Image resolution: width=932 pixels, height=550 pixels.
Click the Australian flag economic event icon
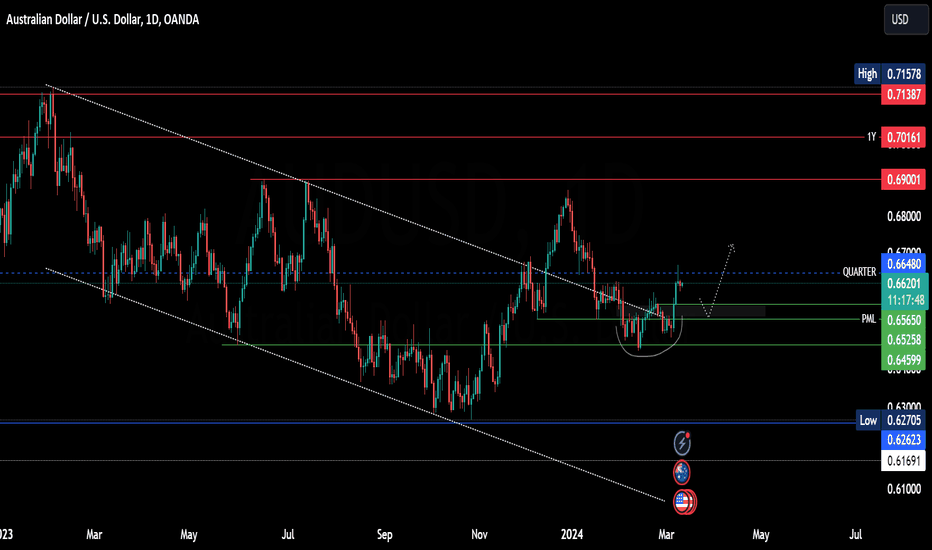682,473
